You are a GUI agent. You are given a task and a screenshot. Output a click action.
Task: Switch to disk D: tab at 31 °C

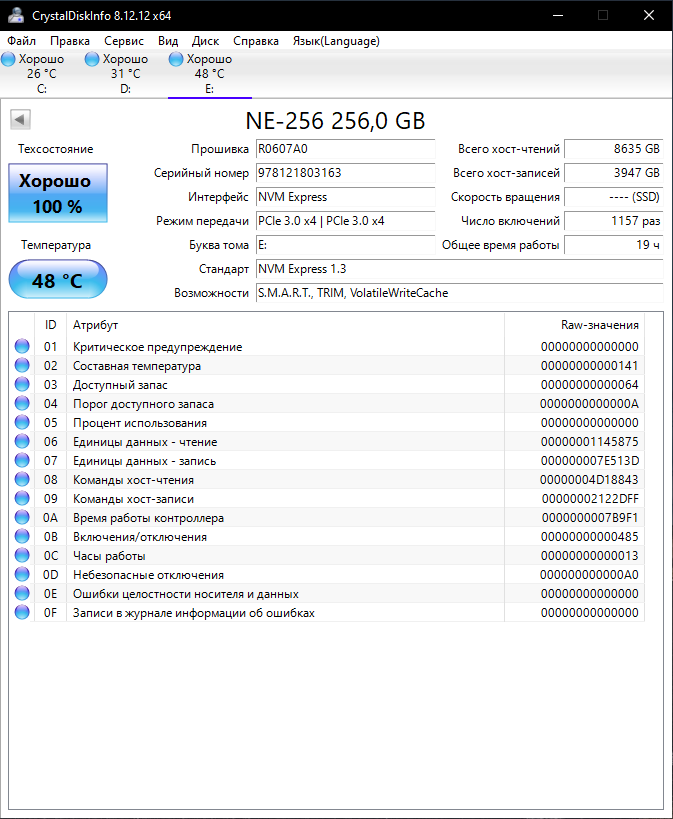(125, 74)
